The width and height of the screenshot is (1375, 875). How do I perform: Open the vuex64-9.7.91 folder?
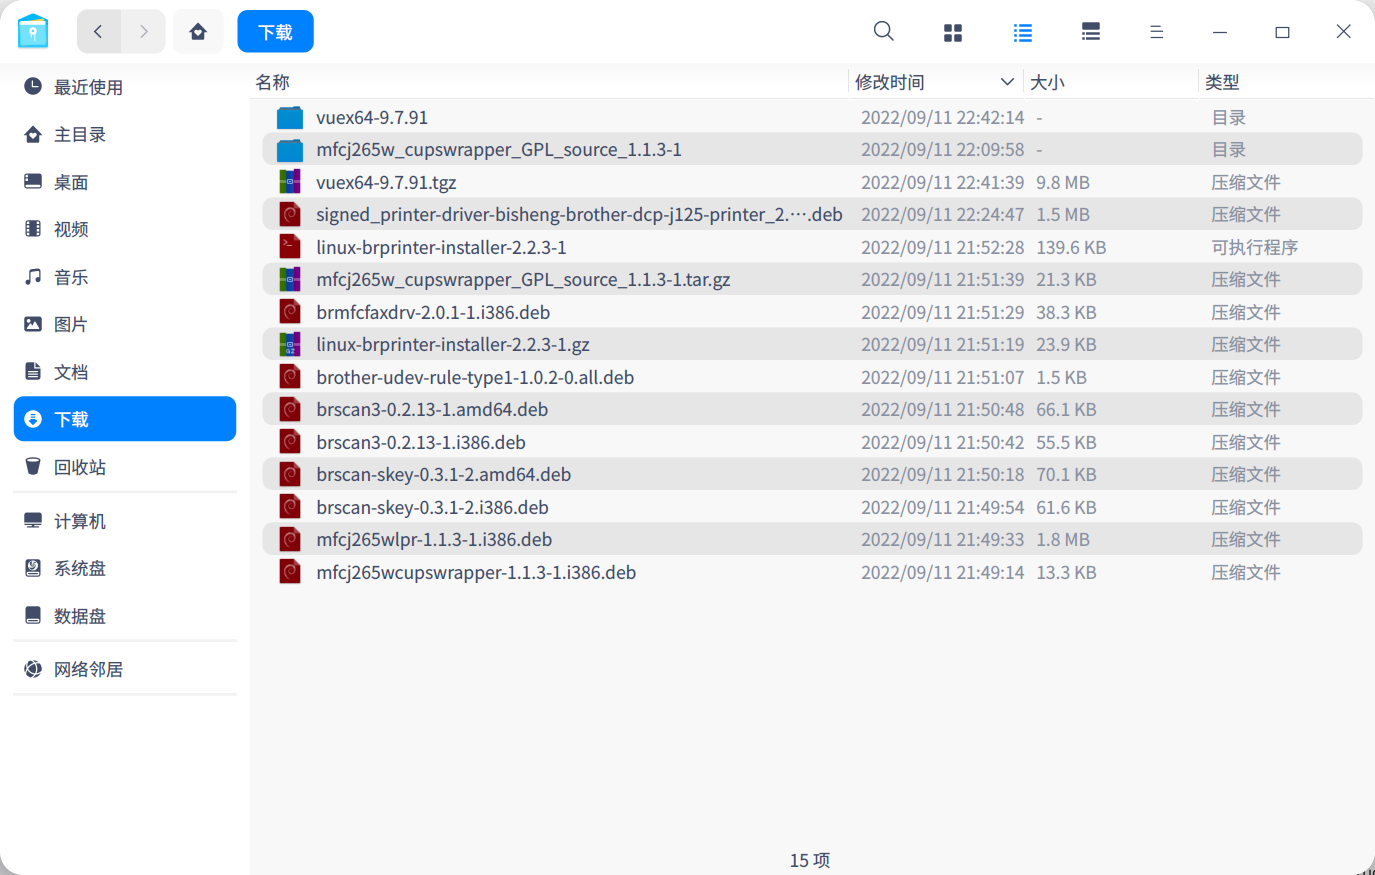[x=370, y=117]
